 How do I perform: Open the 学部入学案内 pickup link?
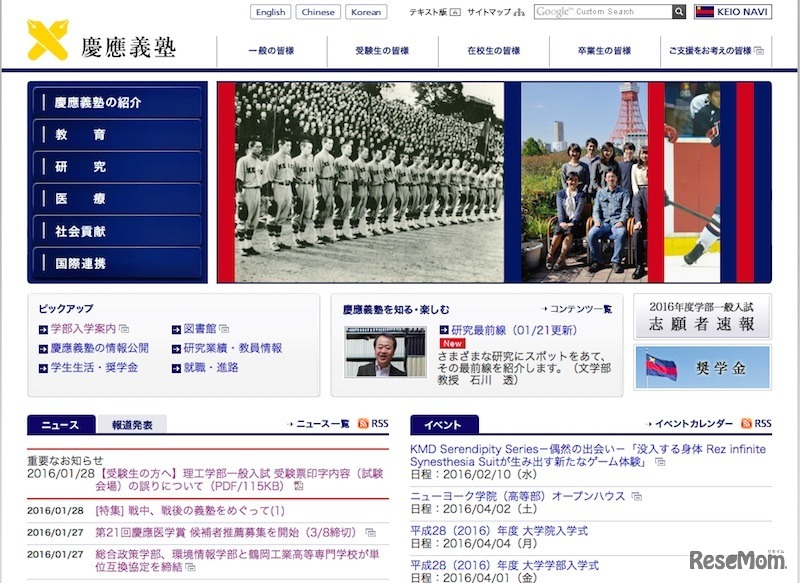(83, 329)
